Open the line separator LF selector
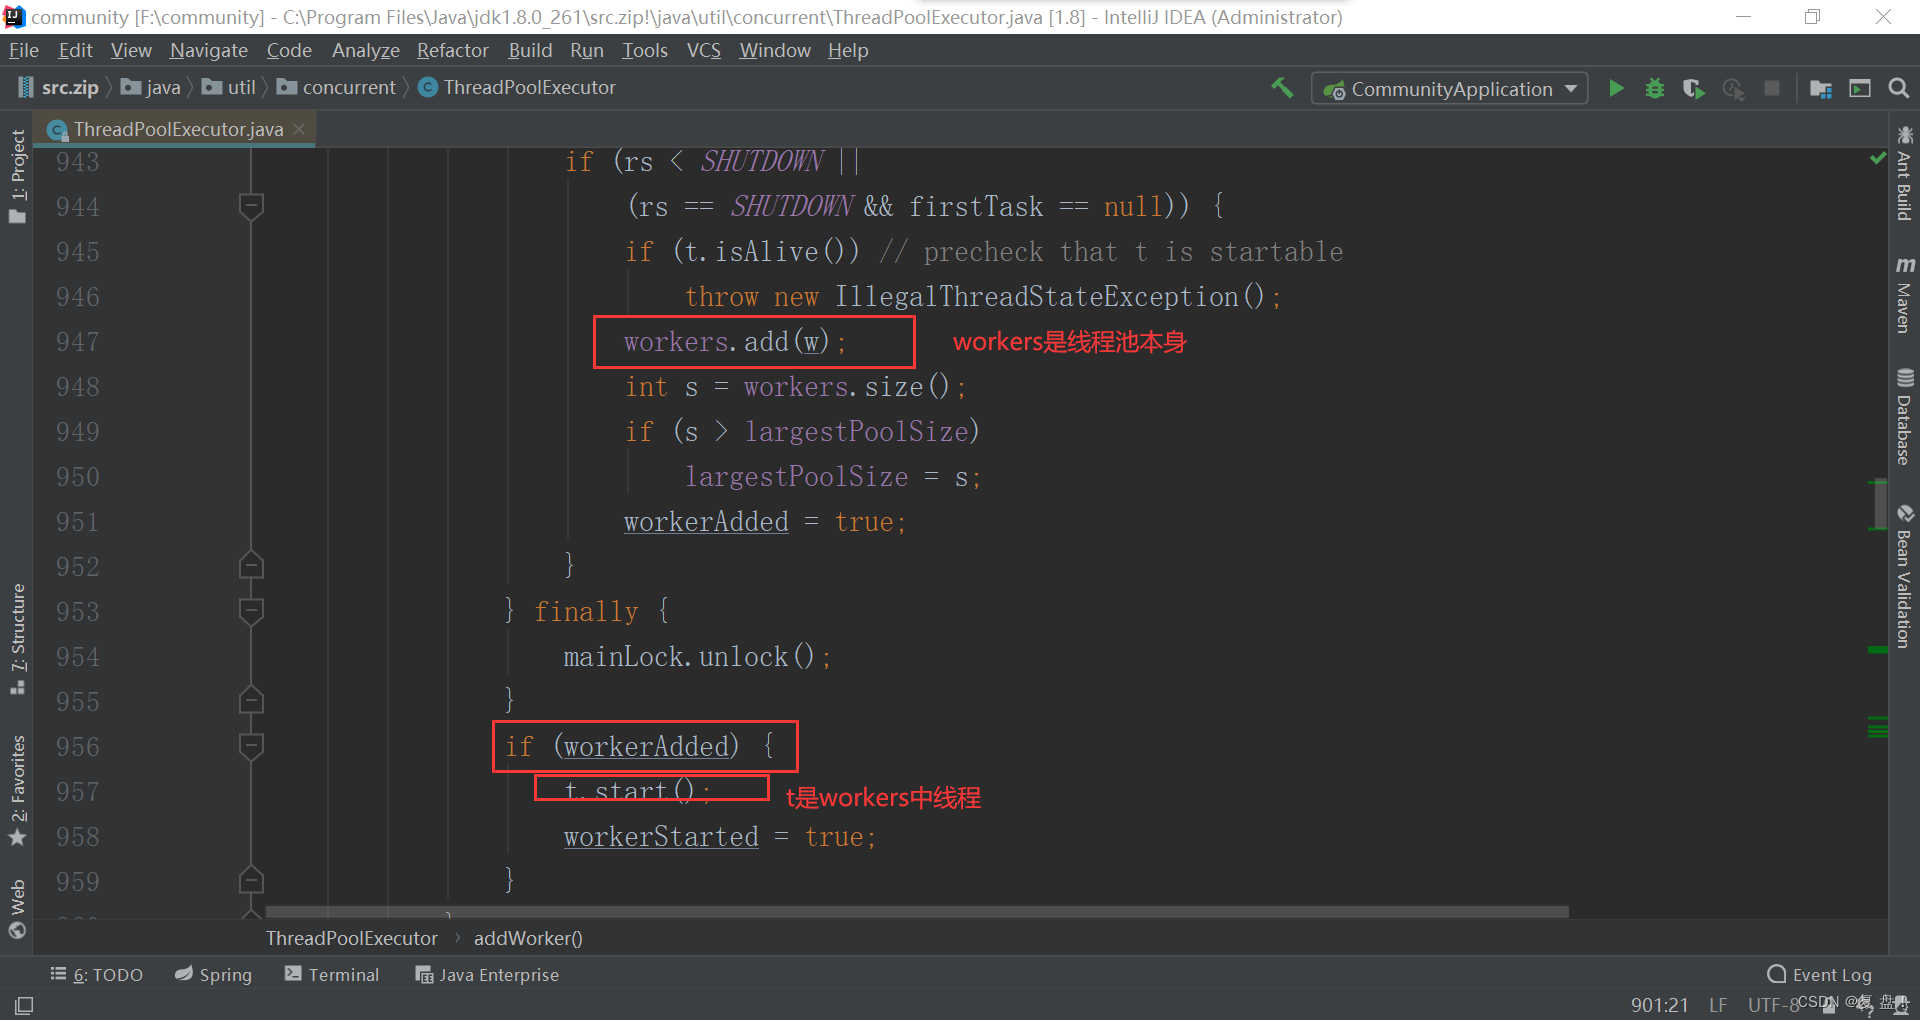Viewport: 1920px width, 1020px height. pyautogui.click(x=1718, y=1005)
